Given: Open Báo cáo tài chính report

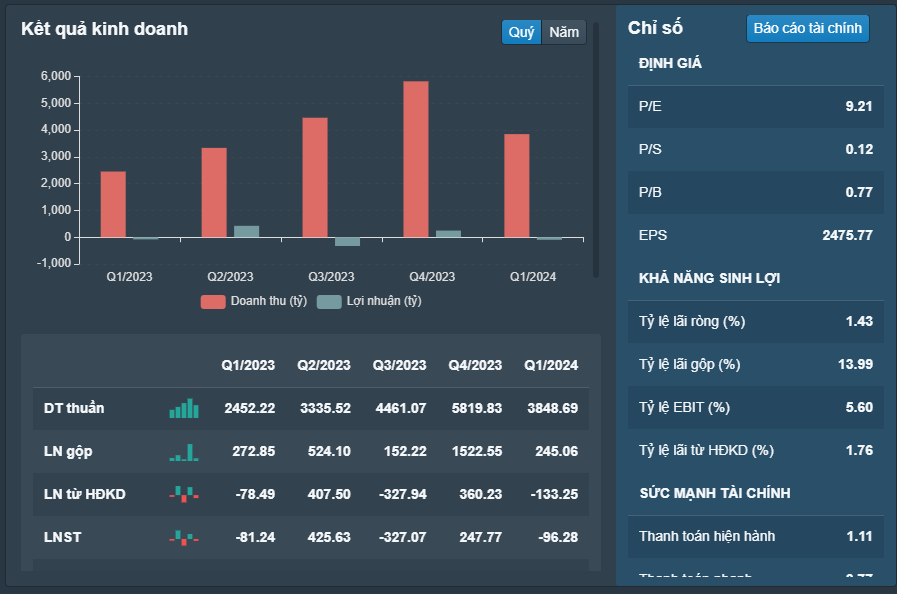Looking at the screenshot, I should [x=807, y=28].
